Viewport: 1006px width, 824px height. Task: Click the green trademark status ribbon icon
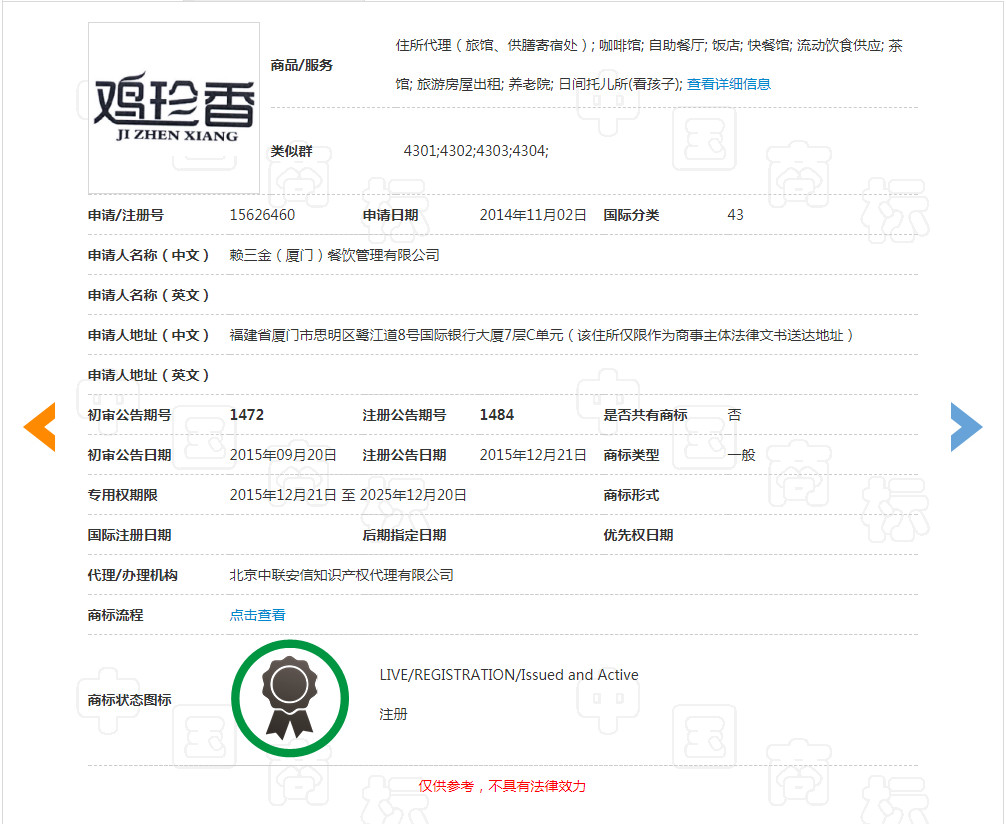click(290, 697)
